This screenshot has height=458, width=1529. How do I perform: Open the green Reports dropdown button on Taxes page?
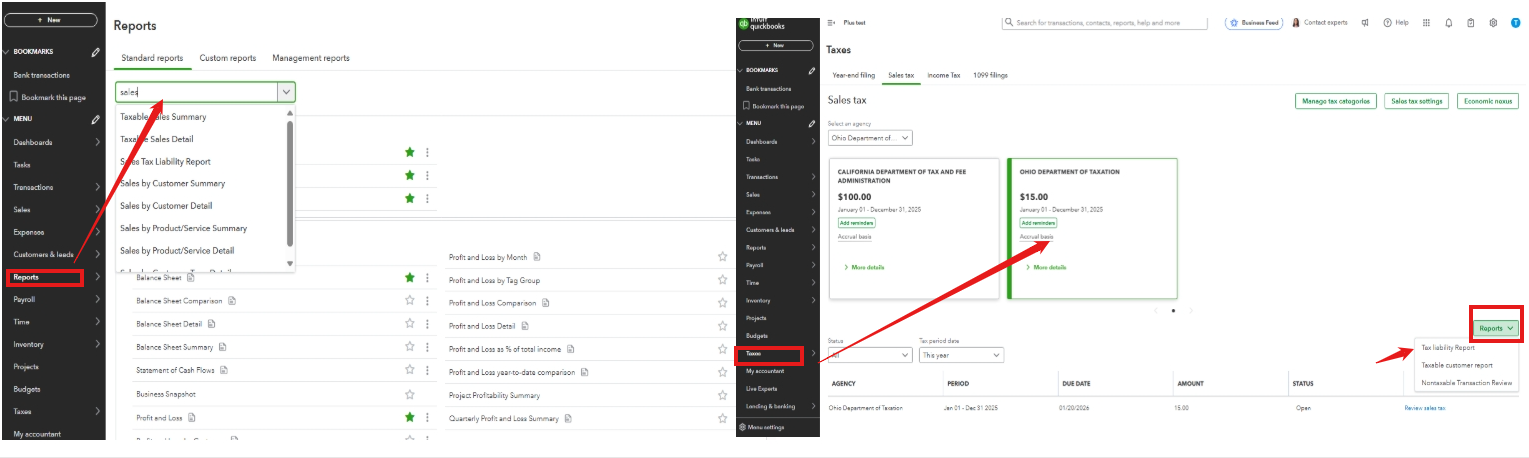pos(1496,328)
